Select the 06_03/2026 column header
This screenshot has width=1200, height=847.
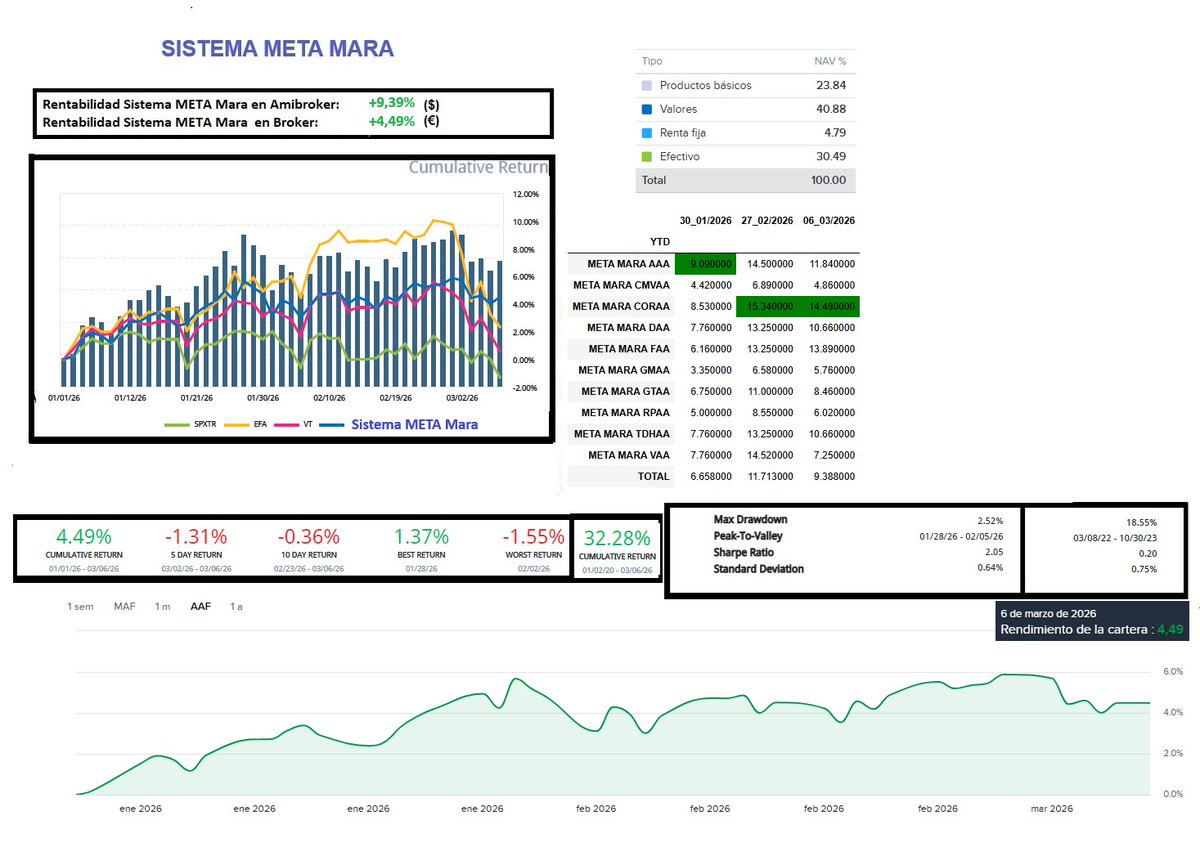(828, 221)
